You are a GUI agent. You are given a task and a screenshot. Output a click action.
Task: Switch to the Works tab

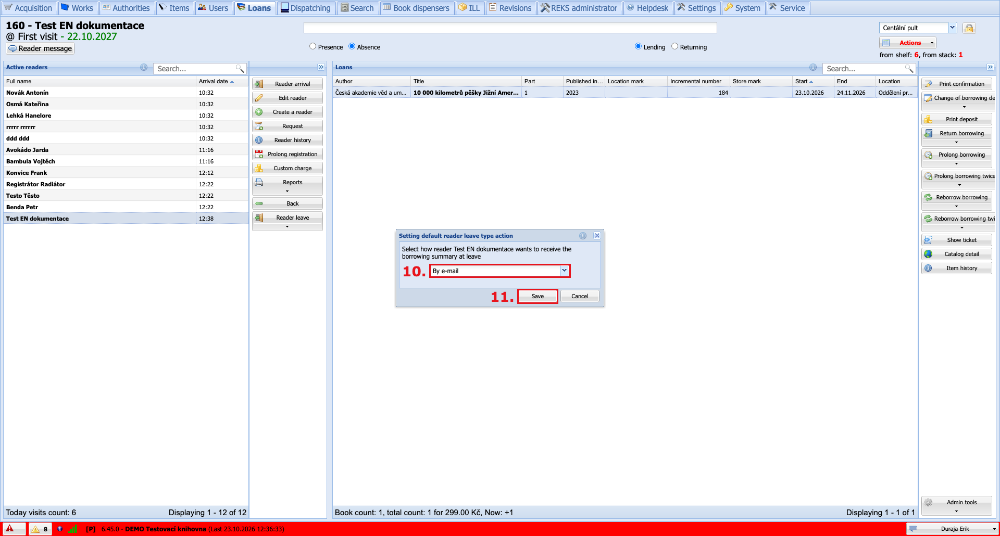(x=77, y=8)
